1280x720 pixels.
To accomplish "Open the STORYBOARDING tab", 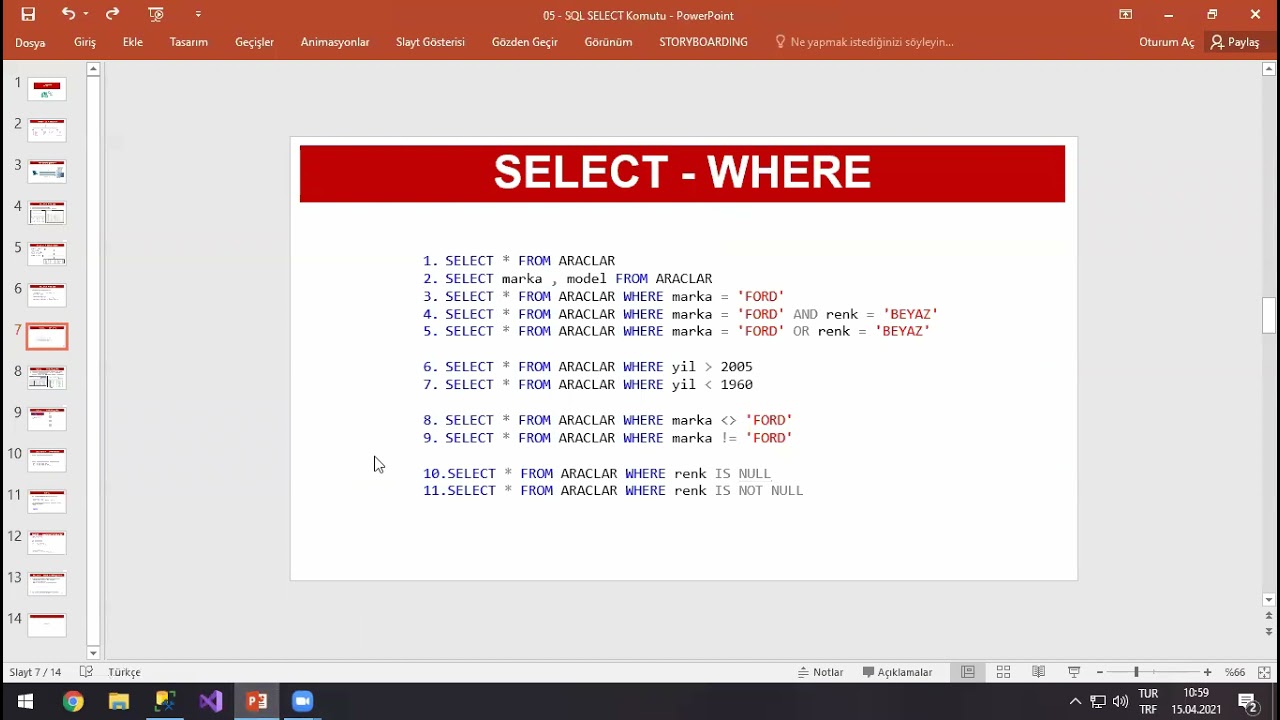I will (703, 42).
